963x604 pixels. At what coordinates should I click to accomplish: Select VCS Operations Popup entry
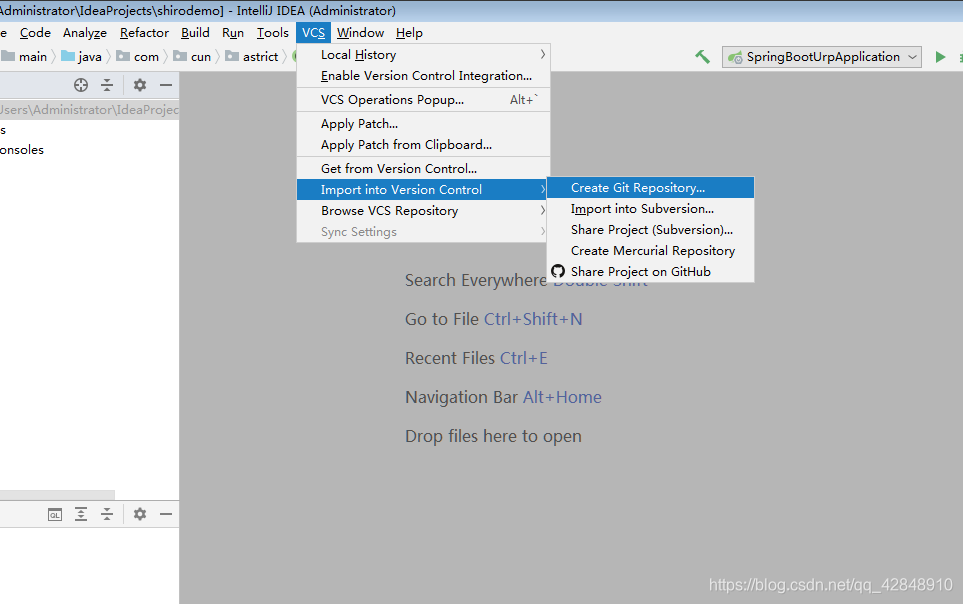[x=423, y=100]
